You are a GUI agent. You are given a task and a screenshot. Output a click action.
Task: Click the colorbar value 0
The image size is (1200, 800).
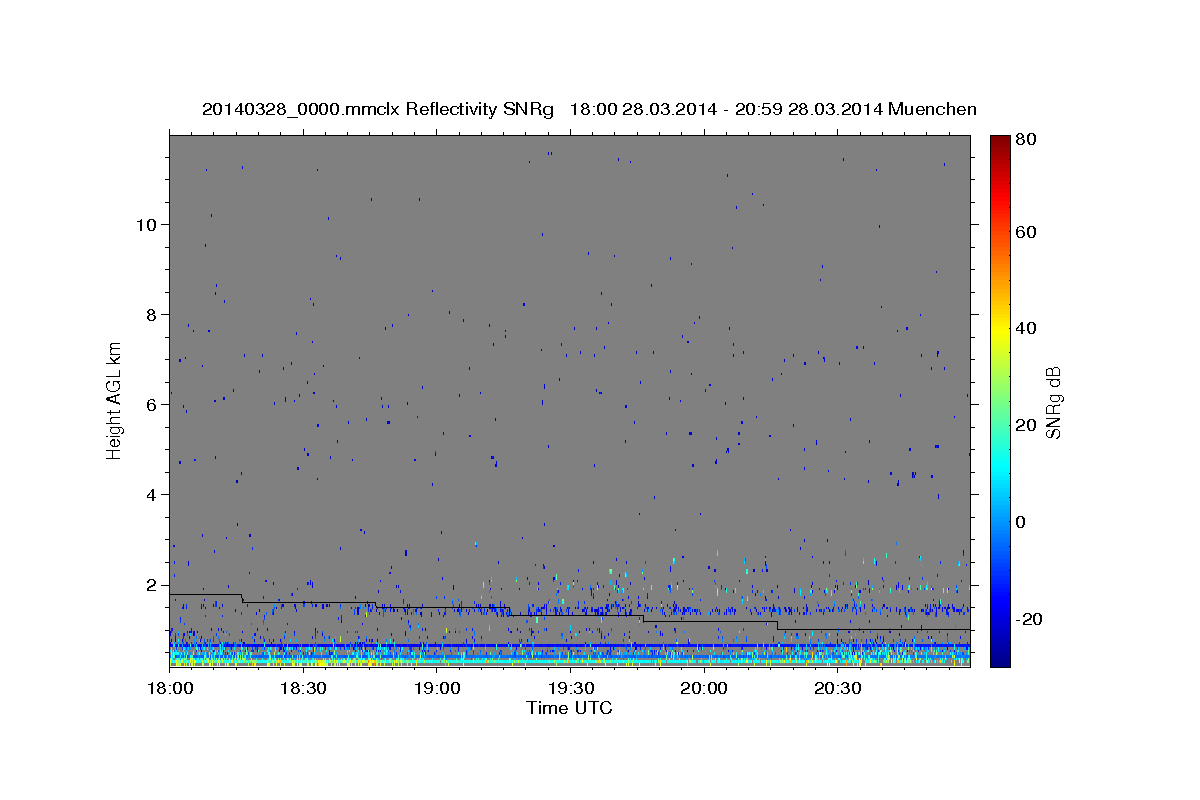pos(1020,522)
